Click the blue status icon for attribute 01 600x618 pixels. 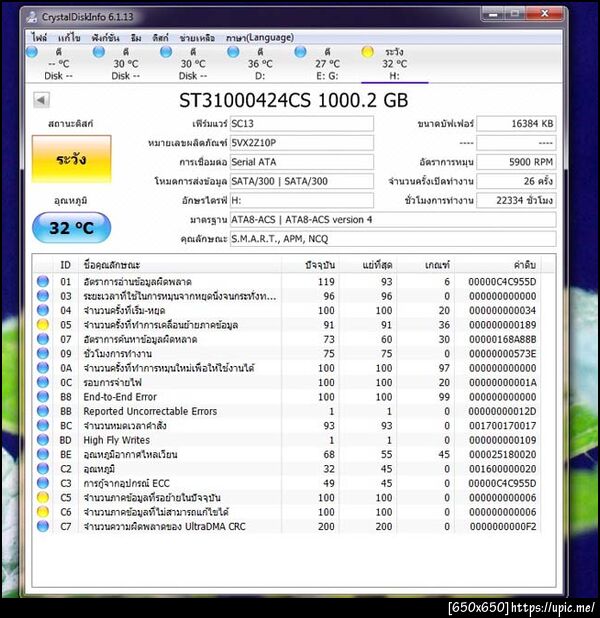point(43,281)
